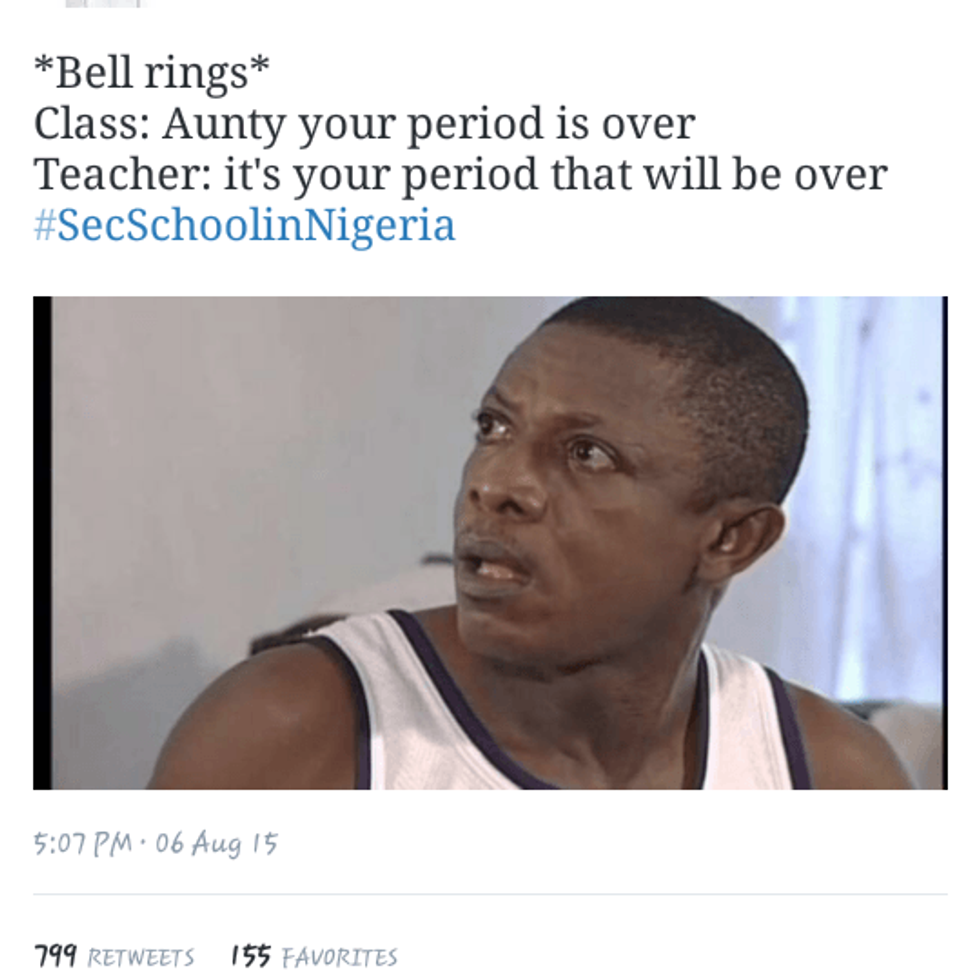Click the '*Bell rings*' text line
980x980 pixels.
pos(151,73)
